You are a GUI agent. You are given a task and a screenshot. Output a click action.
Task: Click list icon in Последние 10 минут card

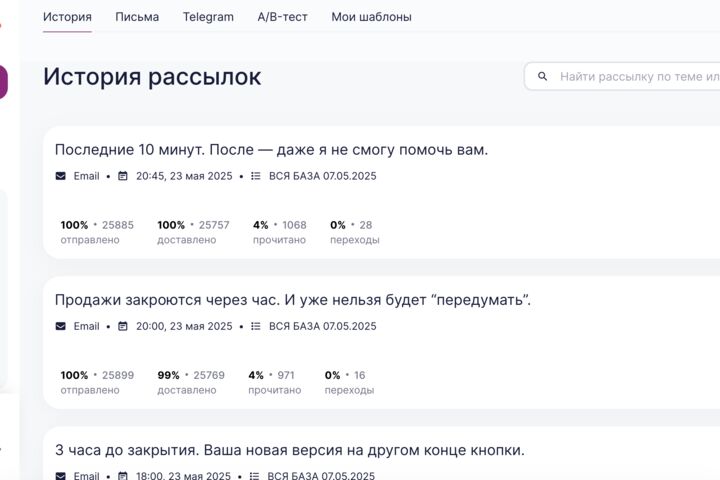pos(256,176)
